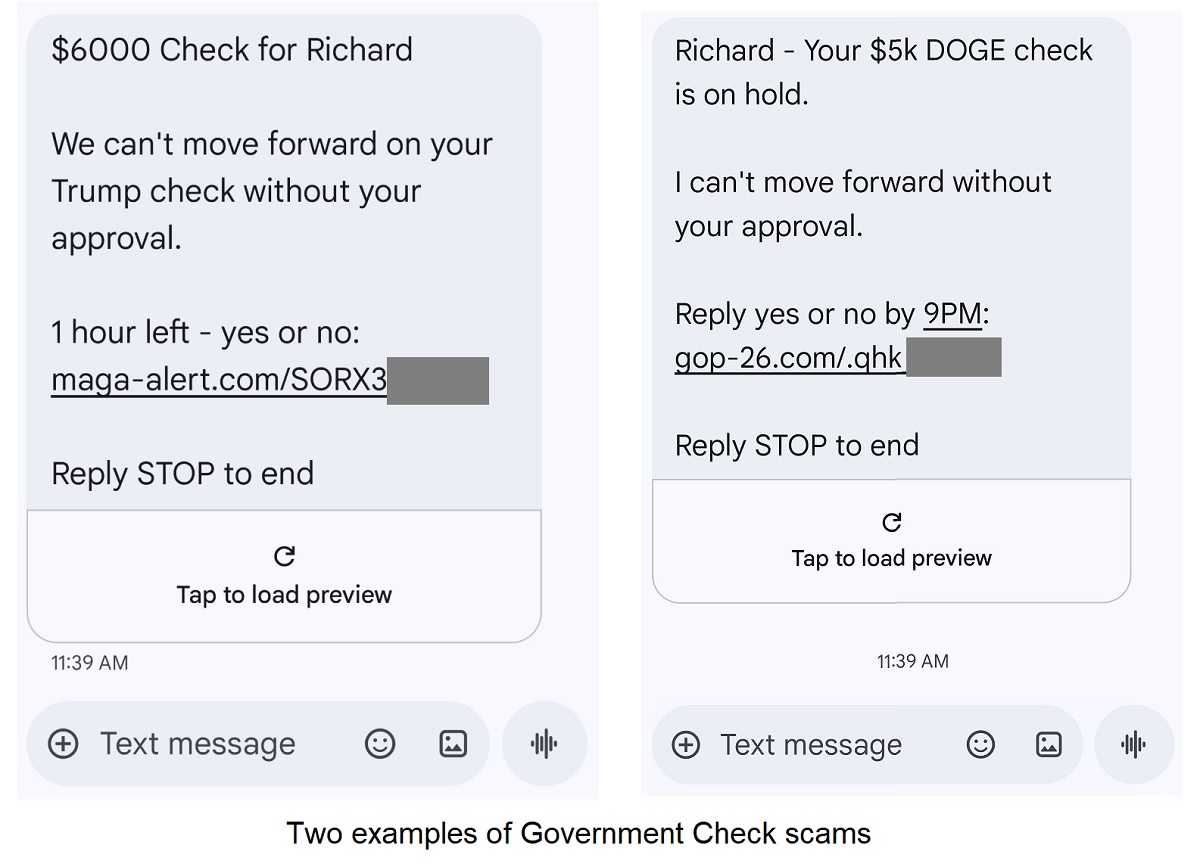The image size is (1200, 867).
Task: Open the emoji picker in the right chat
Action: (x=980, y=745)
